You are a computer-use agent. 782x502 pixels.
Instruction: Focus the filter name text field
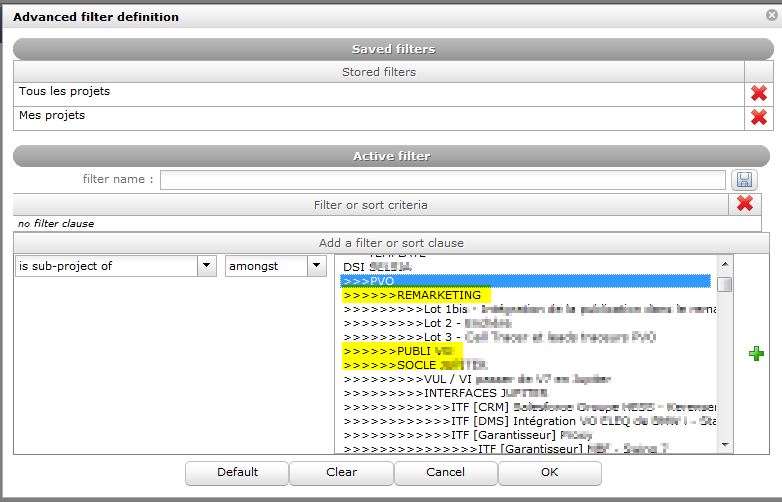[442, 180]
